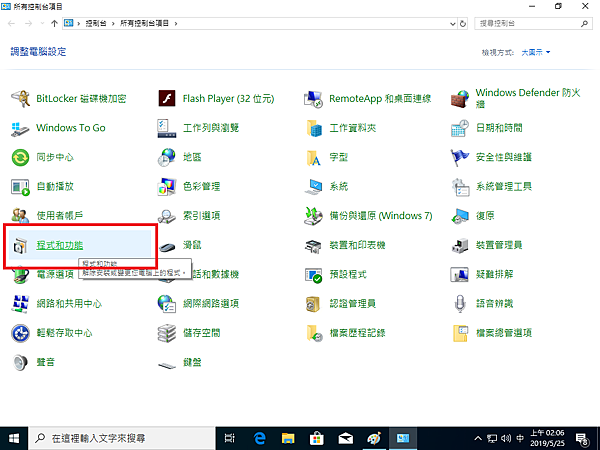Open 疑難排解 icon
The width and height of the screenshot is (600, 450).
tap(460, 274)
